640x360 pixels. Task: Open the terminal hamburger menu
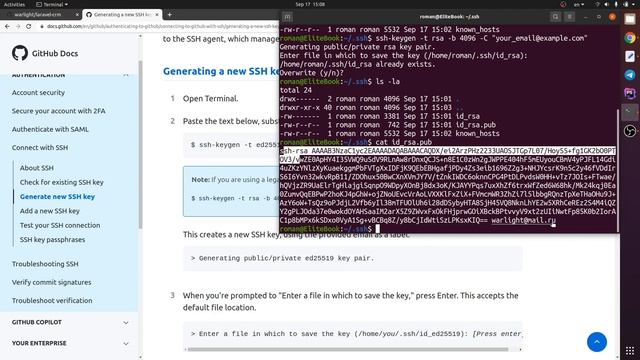click(x=569, y=17)
